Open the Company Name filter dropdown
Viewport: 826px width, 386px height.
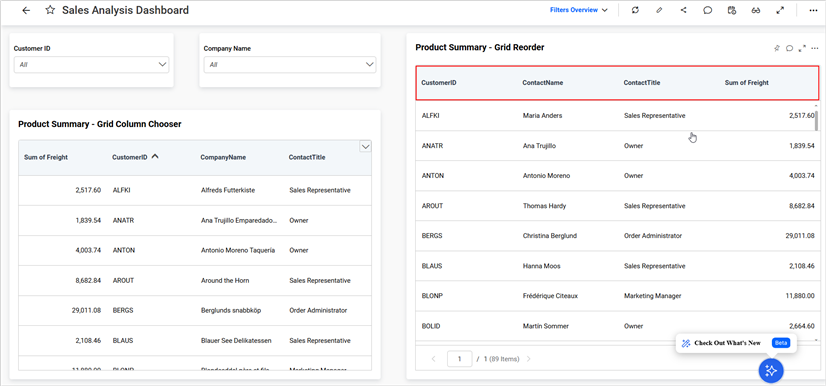click(290, 64)
